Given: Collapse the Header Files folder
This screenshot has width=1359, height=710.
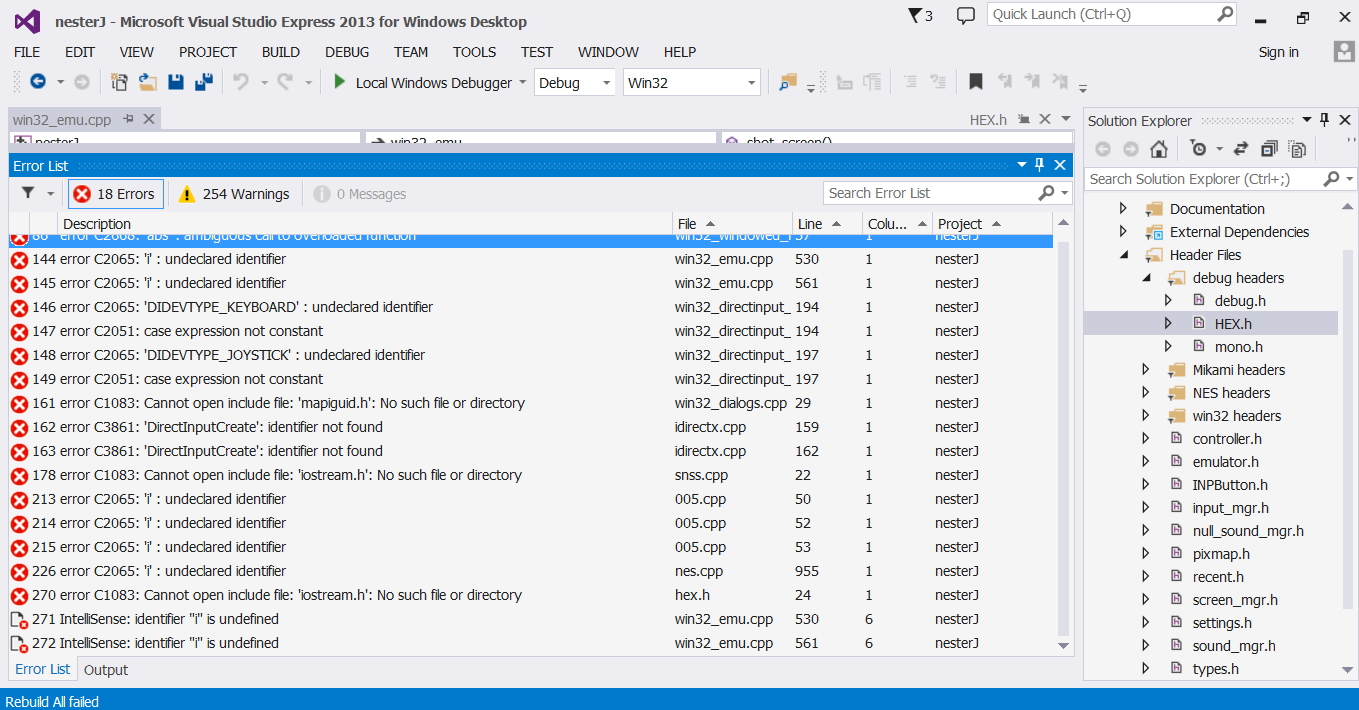Looking at the screenshot, I should click(1124, 255).
